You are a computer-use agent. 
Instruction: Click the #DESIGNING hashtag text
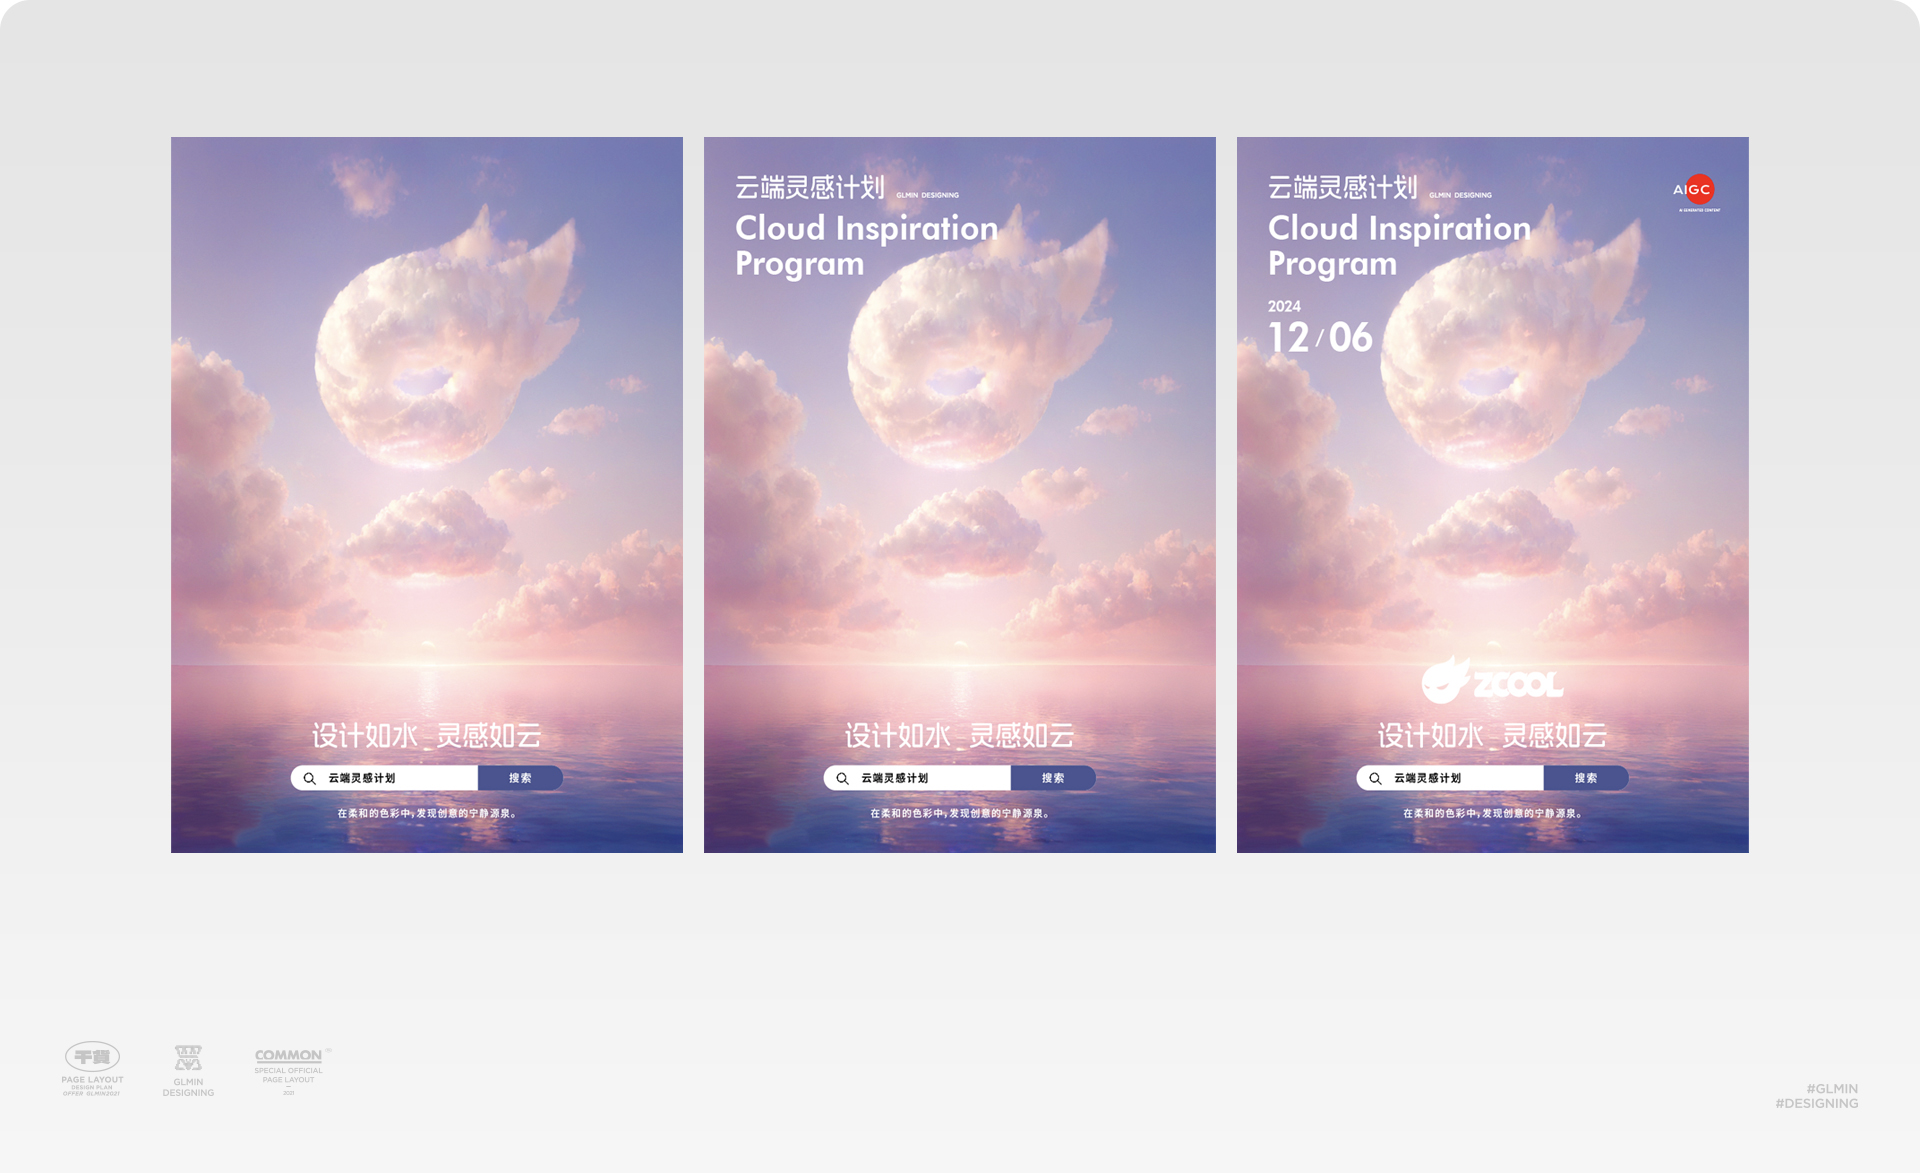(x=1817, y=1104)
